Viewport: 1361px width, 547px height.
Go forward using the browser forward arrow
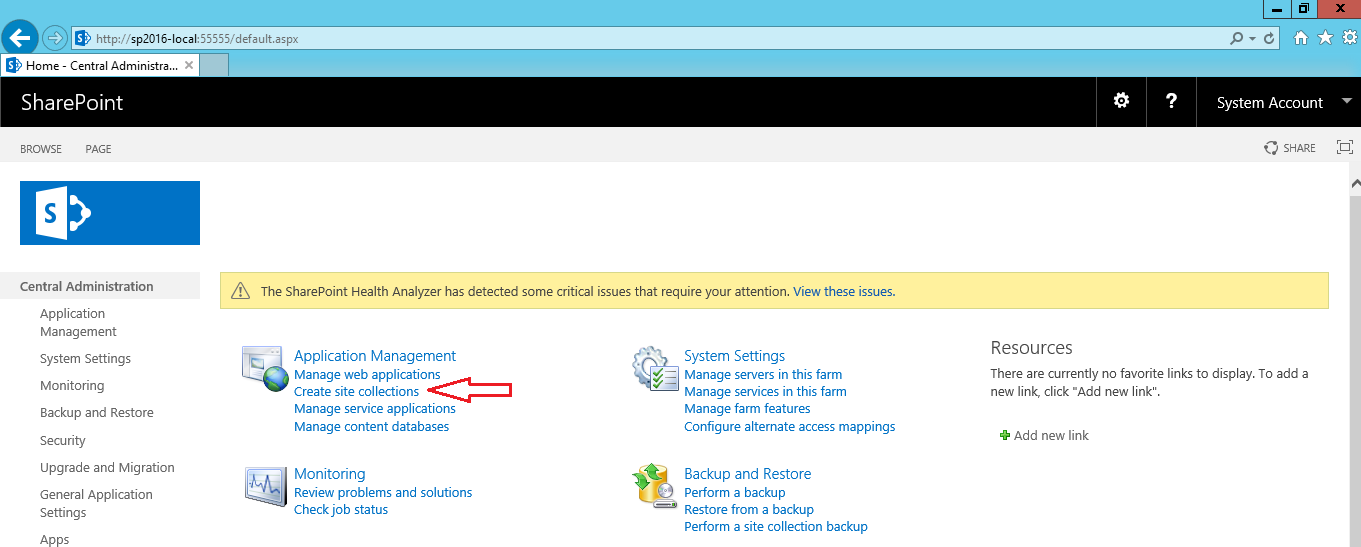(x=54, y=38)
